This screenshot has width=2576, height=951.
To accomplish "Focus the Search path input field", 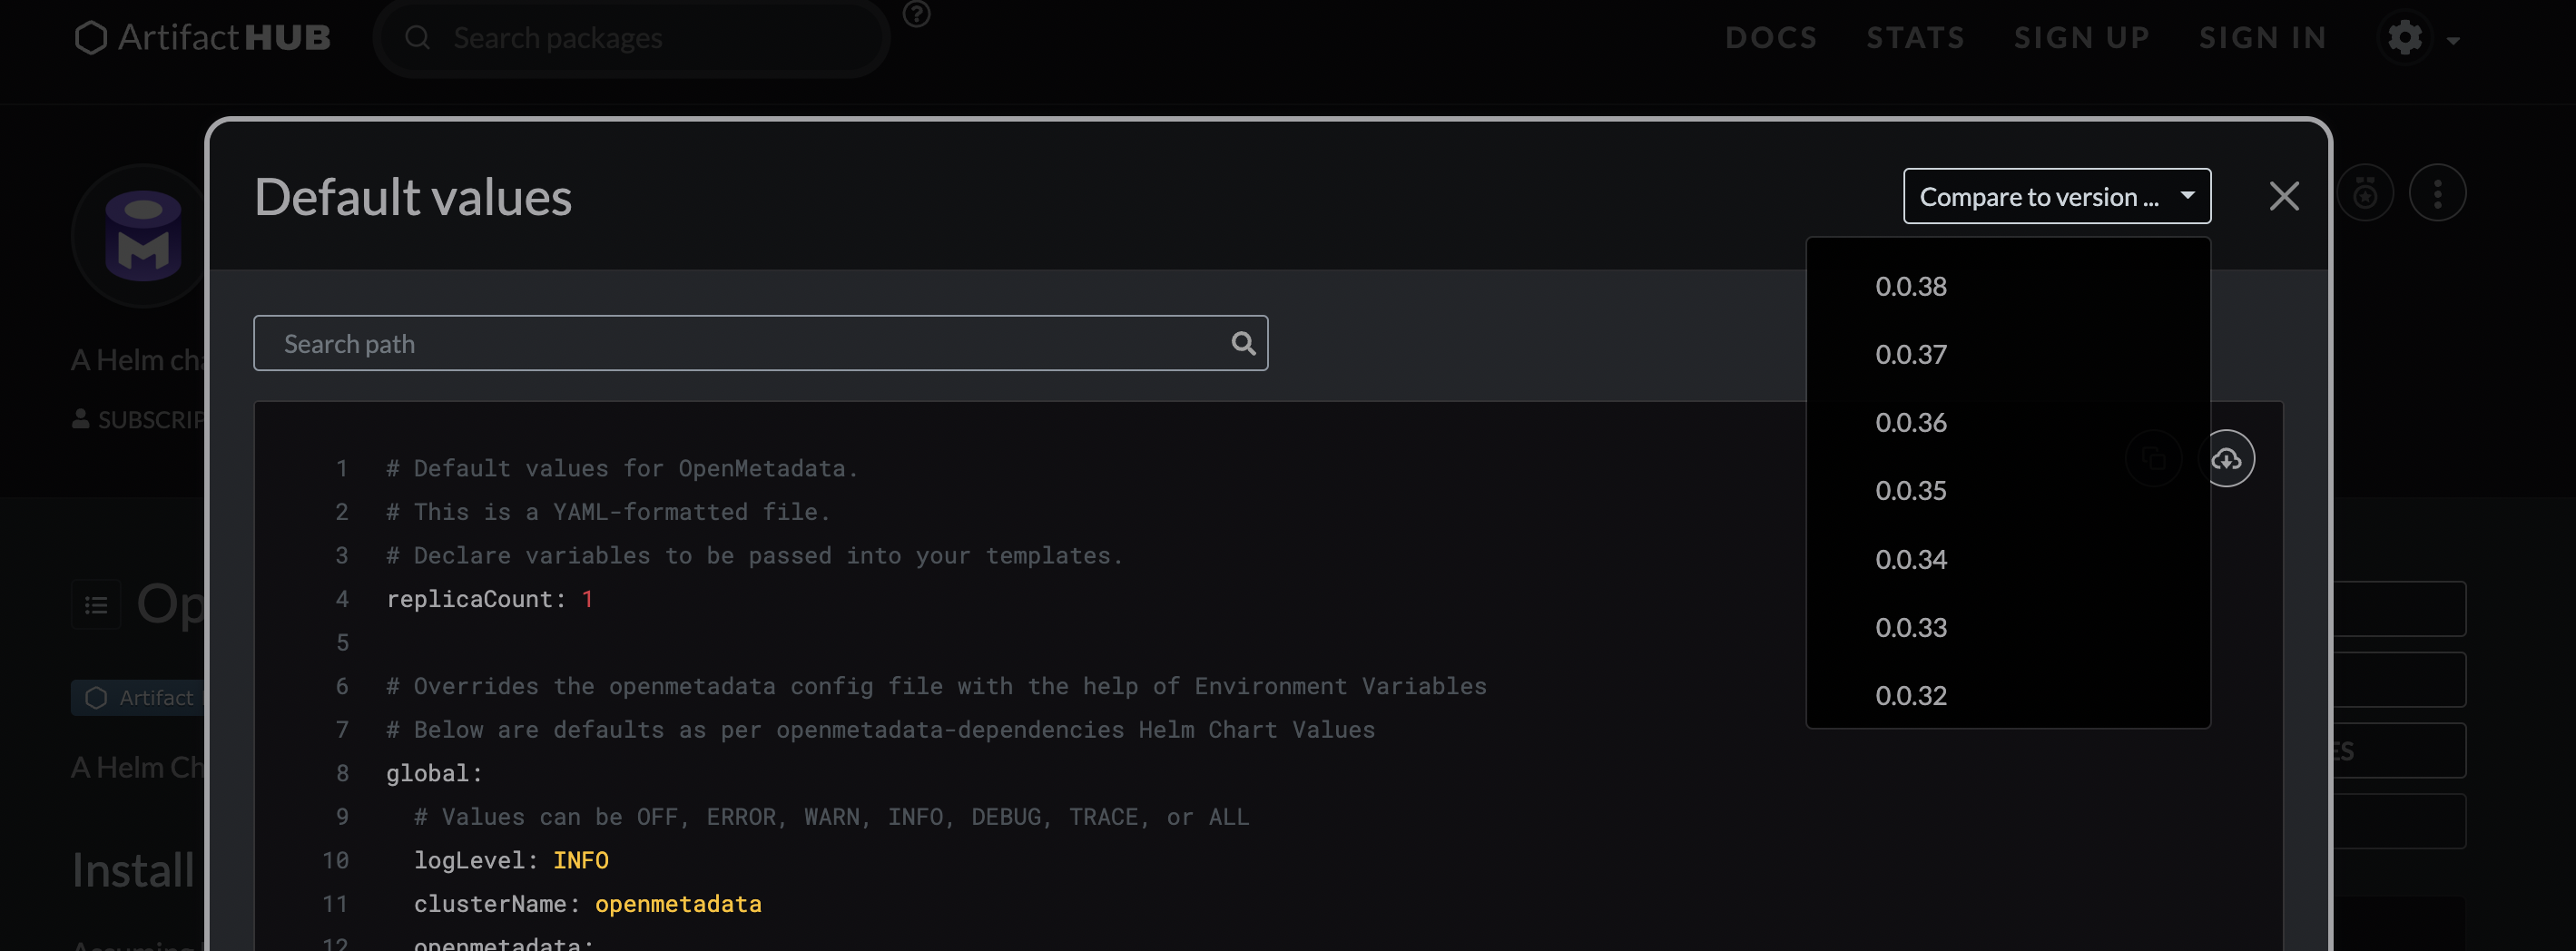I will point(740,344).
